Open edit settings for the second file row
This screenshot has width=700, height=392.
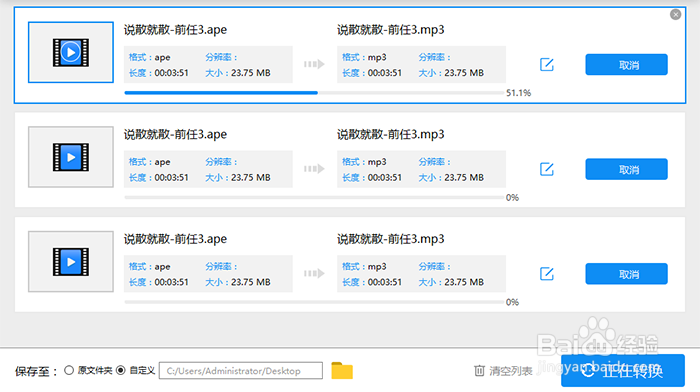pyautogui.click(x=547, y=169)
